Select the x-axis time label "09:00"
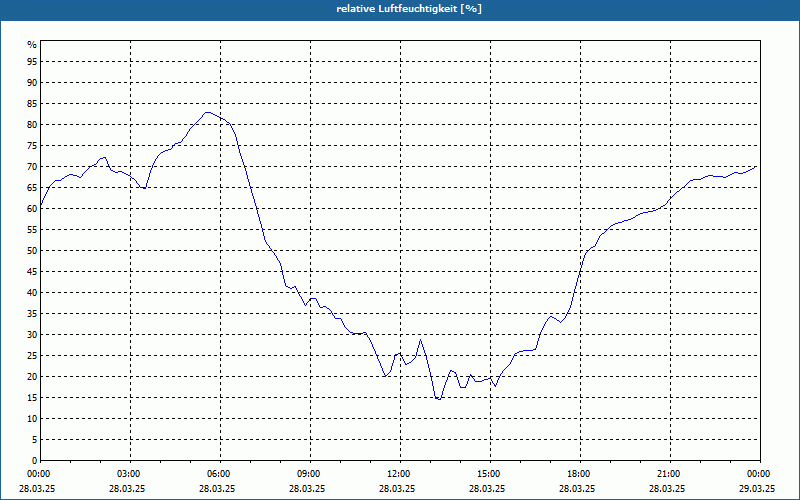 click(308, 474)
